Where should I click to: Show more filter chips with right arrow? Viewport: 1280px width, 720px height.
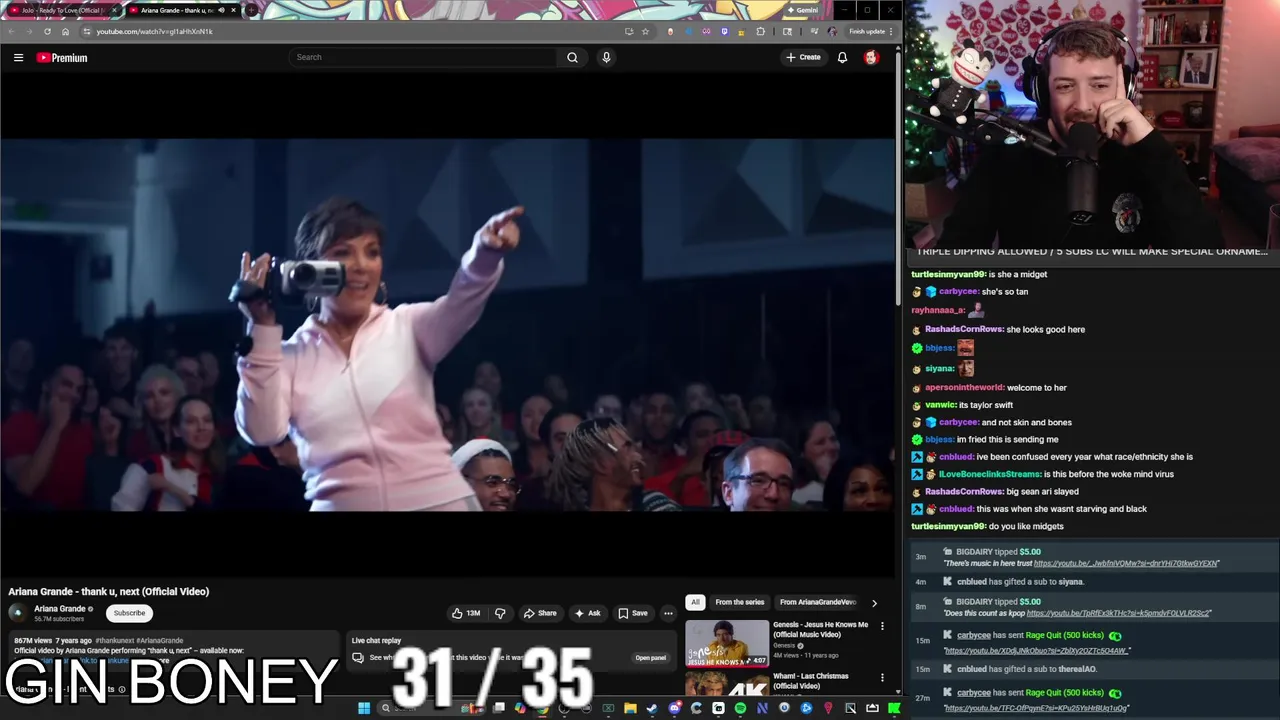874,603
